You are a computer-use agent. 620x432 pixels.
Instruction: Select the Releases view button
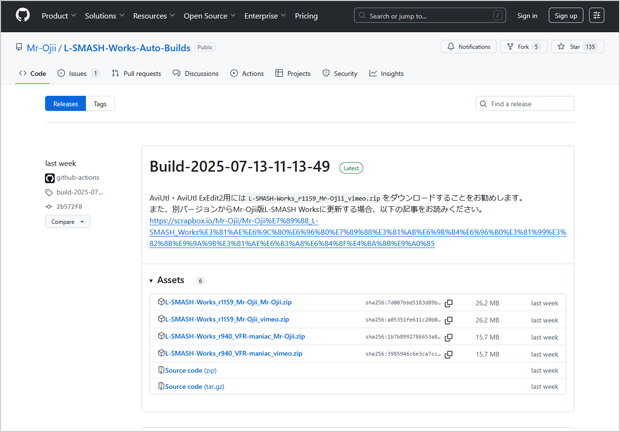point(65,104)
